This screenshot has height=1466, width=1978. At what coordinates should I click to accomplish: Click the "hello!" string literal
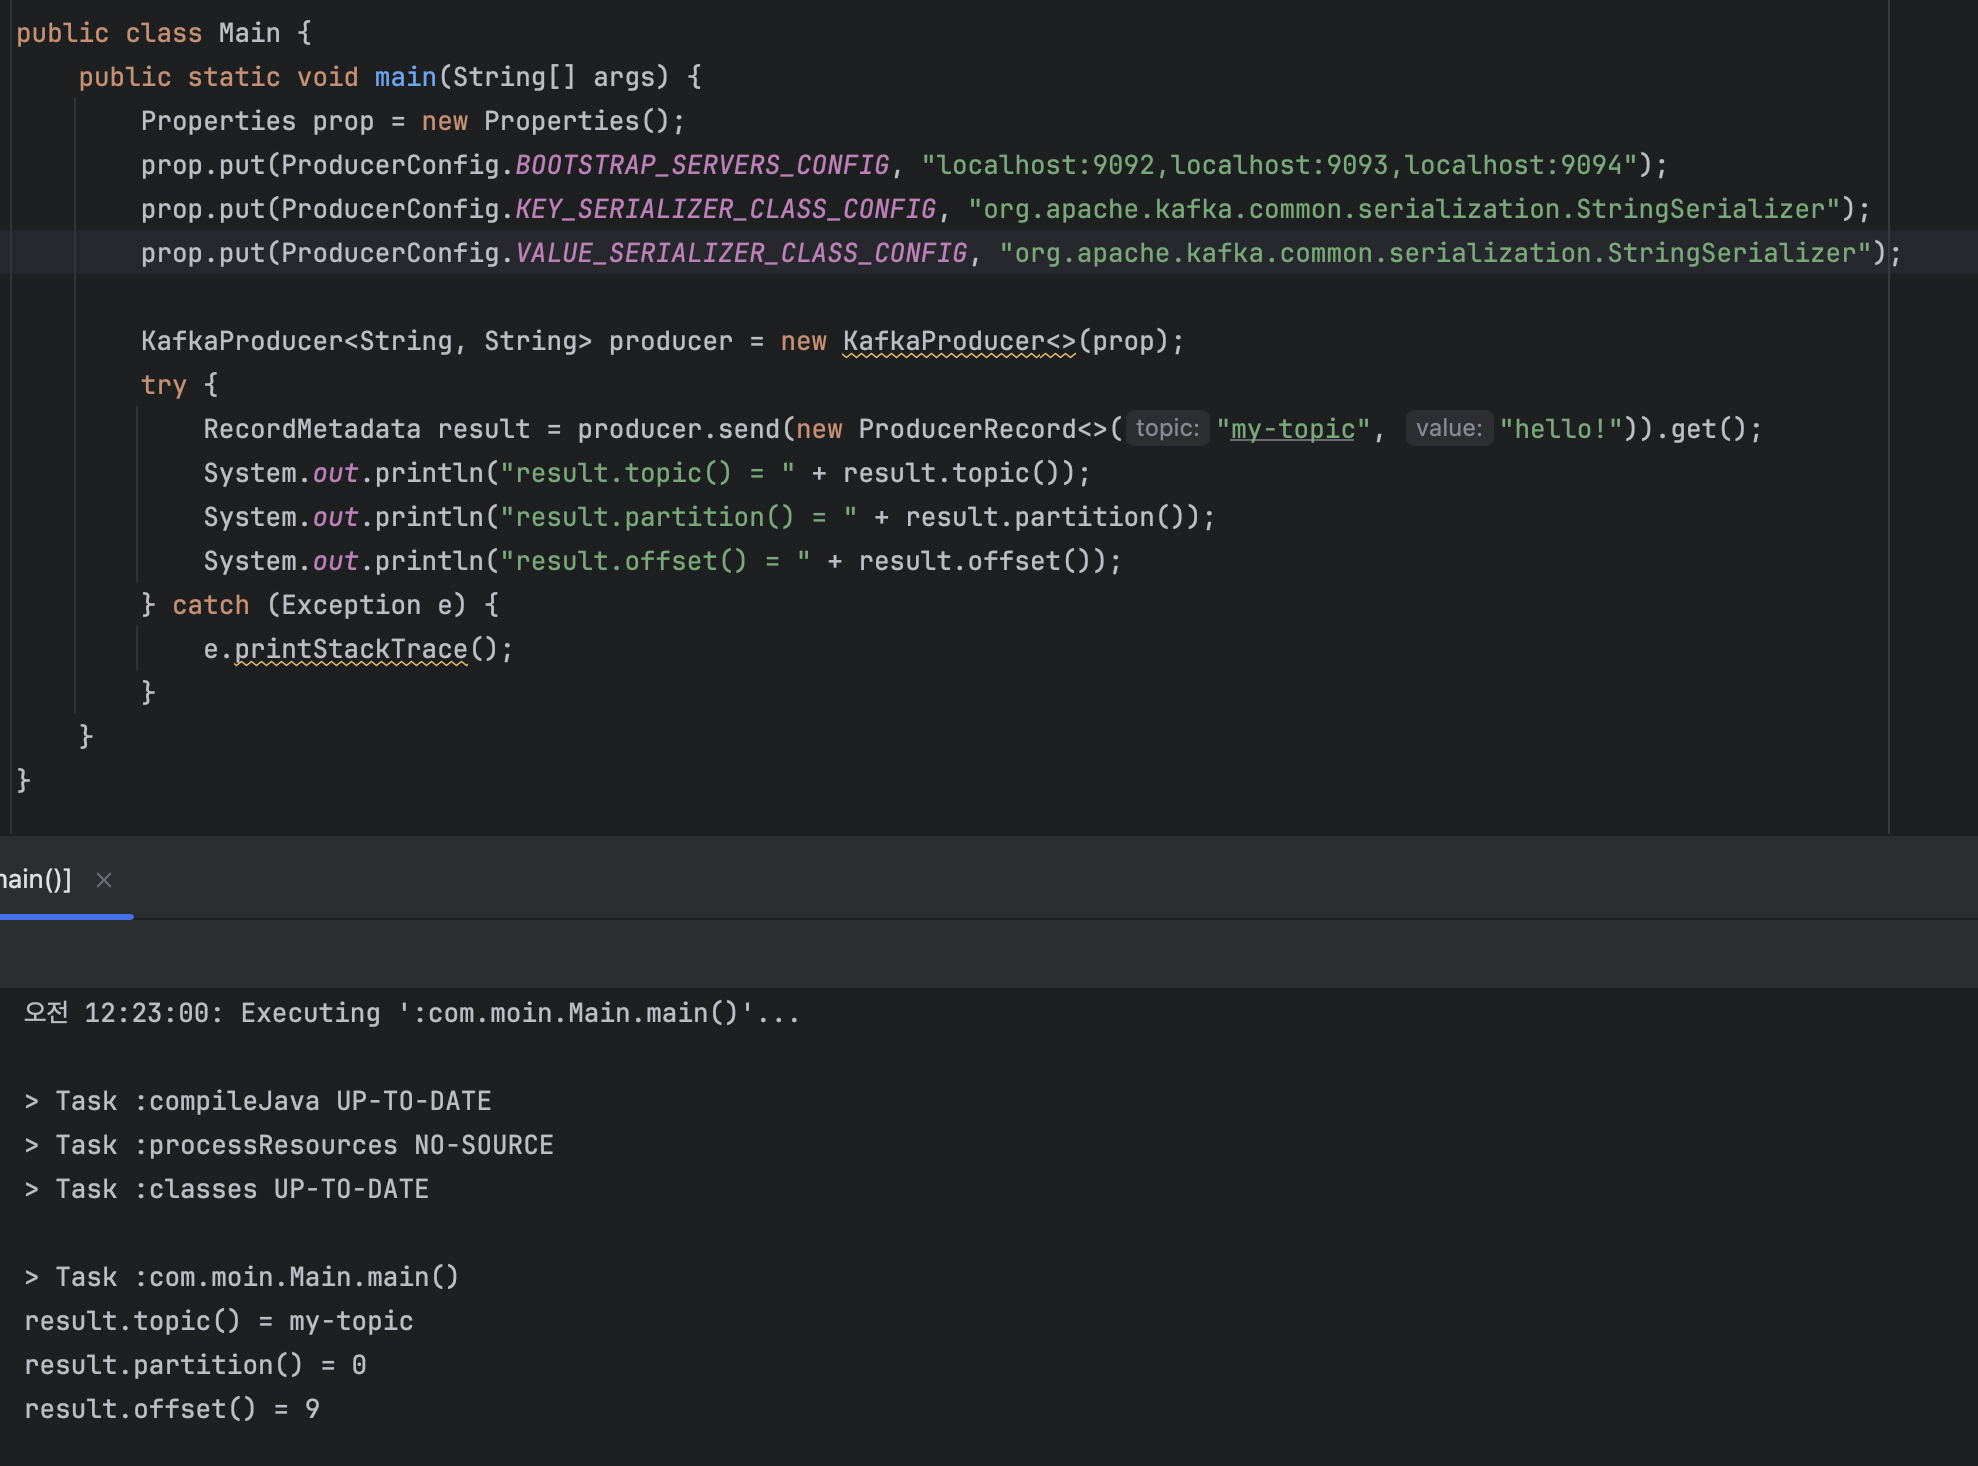tap(1560, 430)
